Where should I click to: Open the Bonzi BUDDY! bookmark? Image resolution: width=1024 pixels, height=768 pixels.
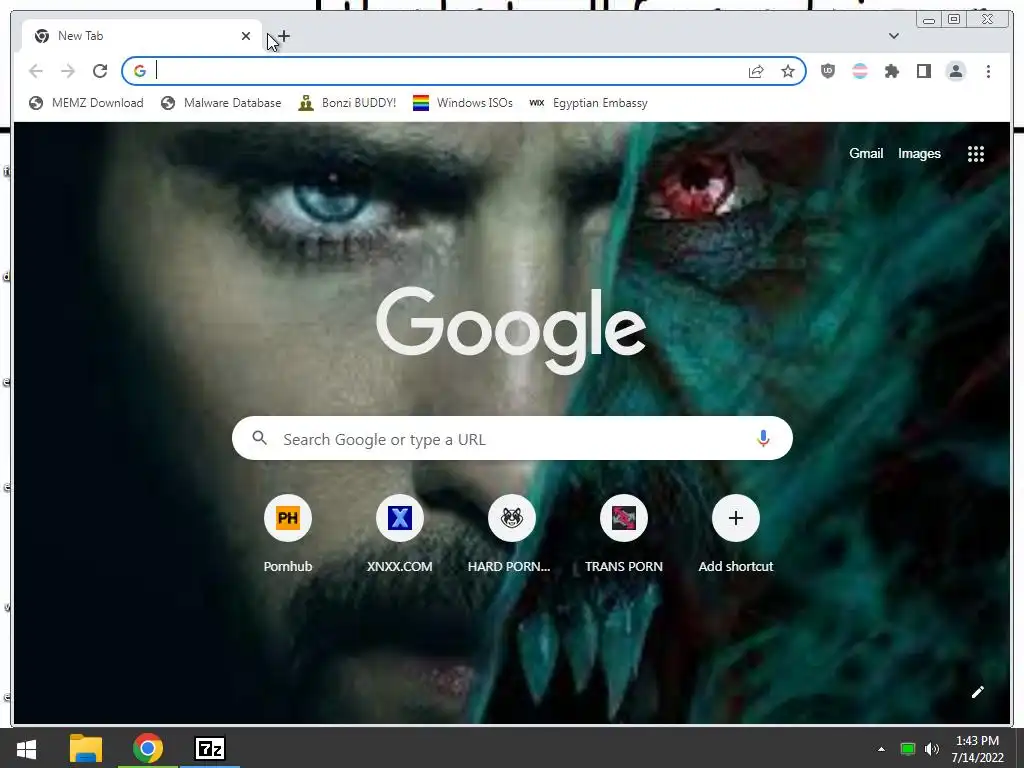pyautogui.click(x=347, y=103)
